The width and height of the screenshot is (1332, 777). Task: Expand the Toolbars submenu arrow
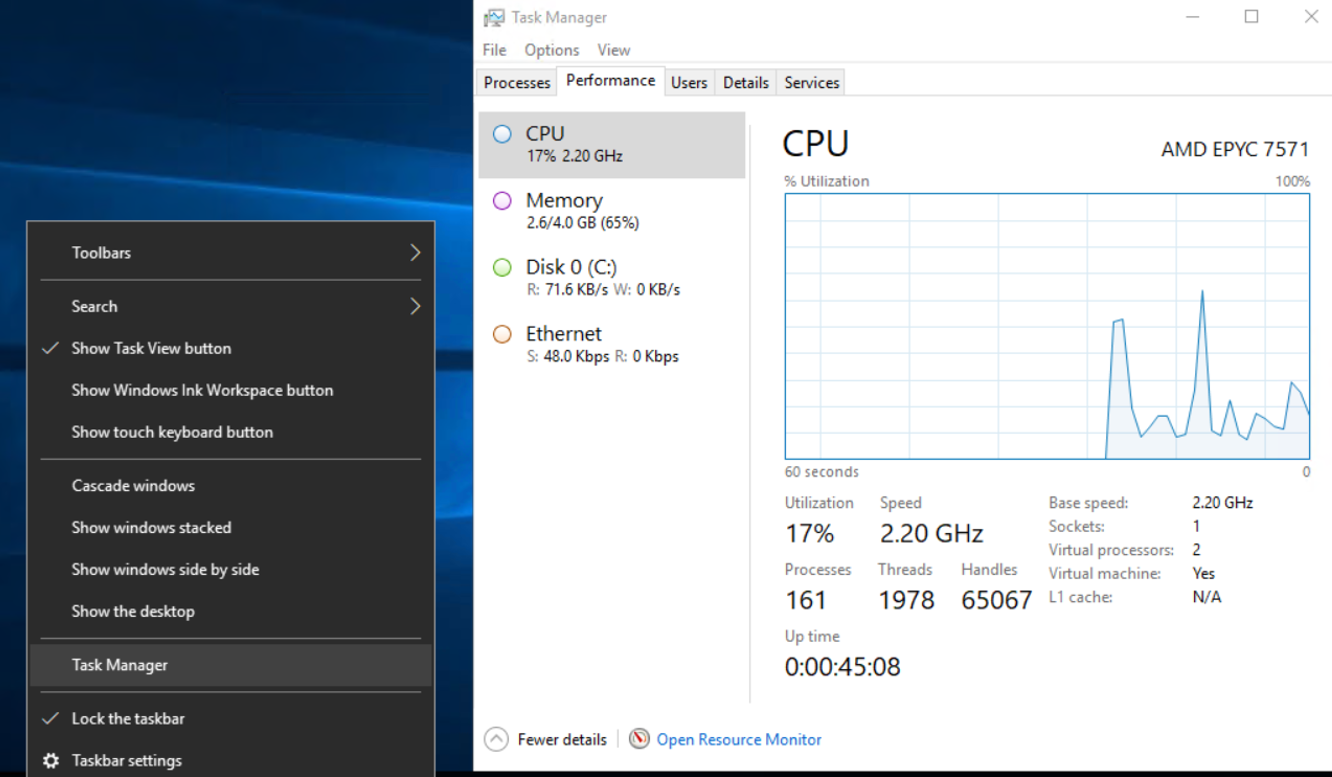(415, 253)
